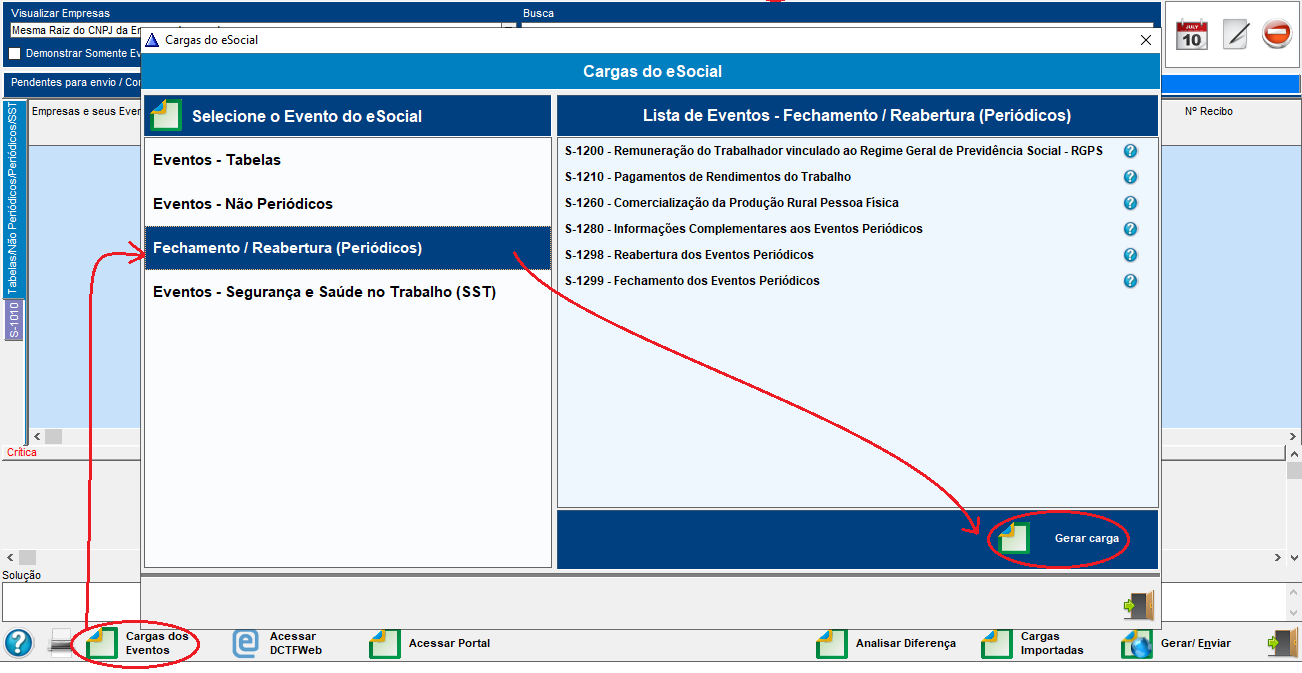Viewport: 1302px width, 673px height.
Task: Select Fechamento / Reabertura (Periódicos) category
Action: tap(348, 248)
